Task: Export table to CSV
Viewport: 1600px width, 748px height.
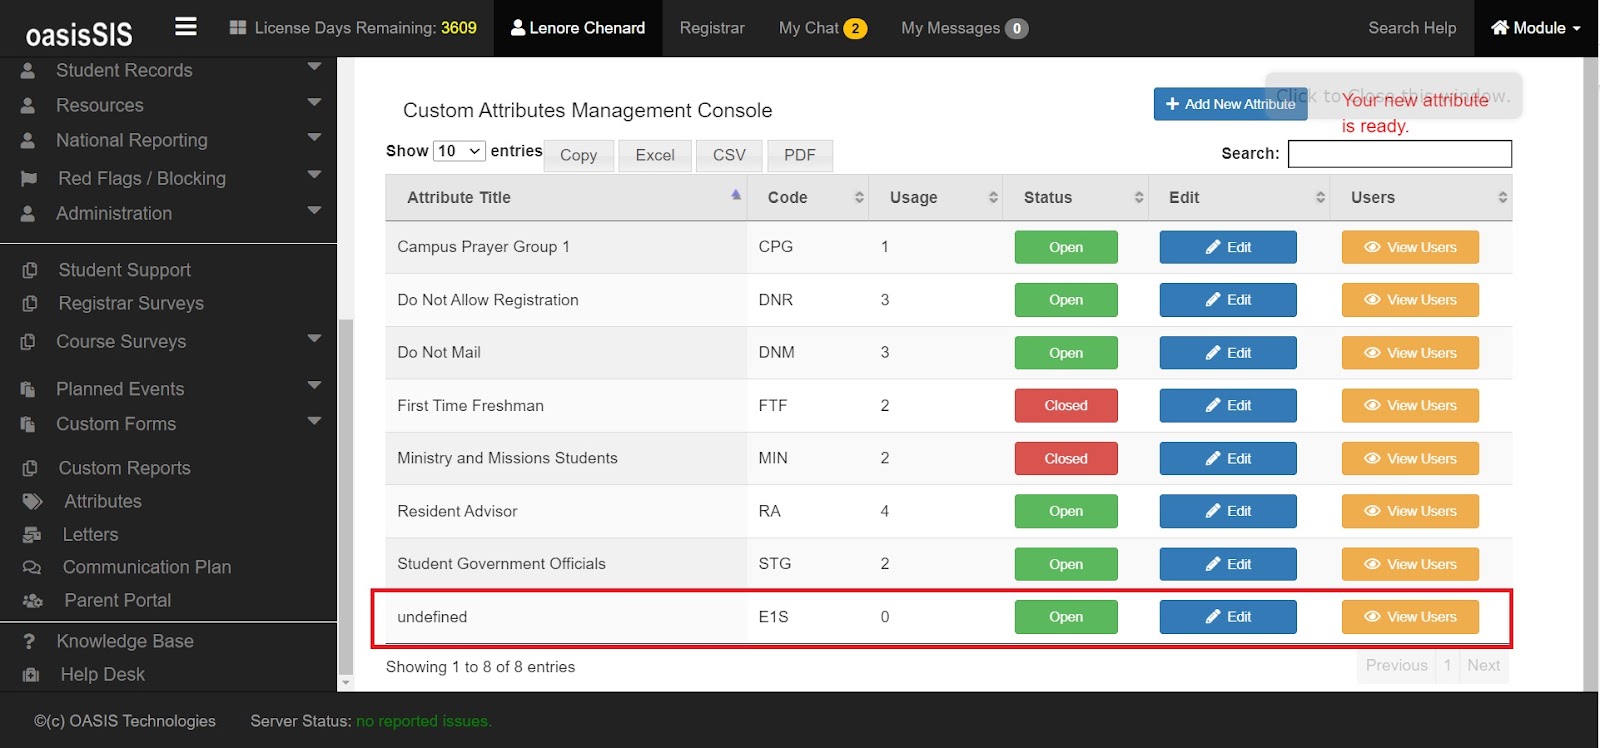Action: pos(729,155)
